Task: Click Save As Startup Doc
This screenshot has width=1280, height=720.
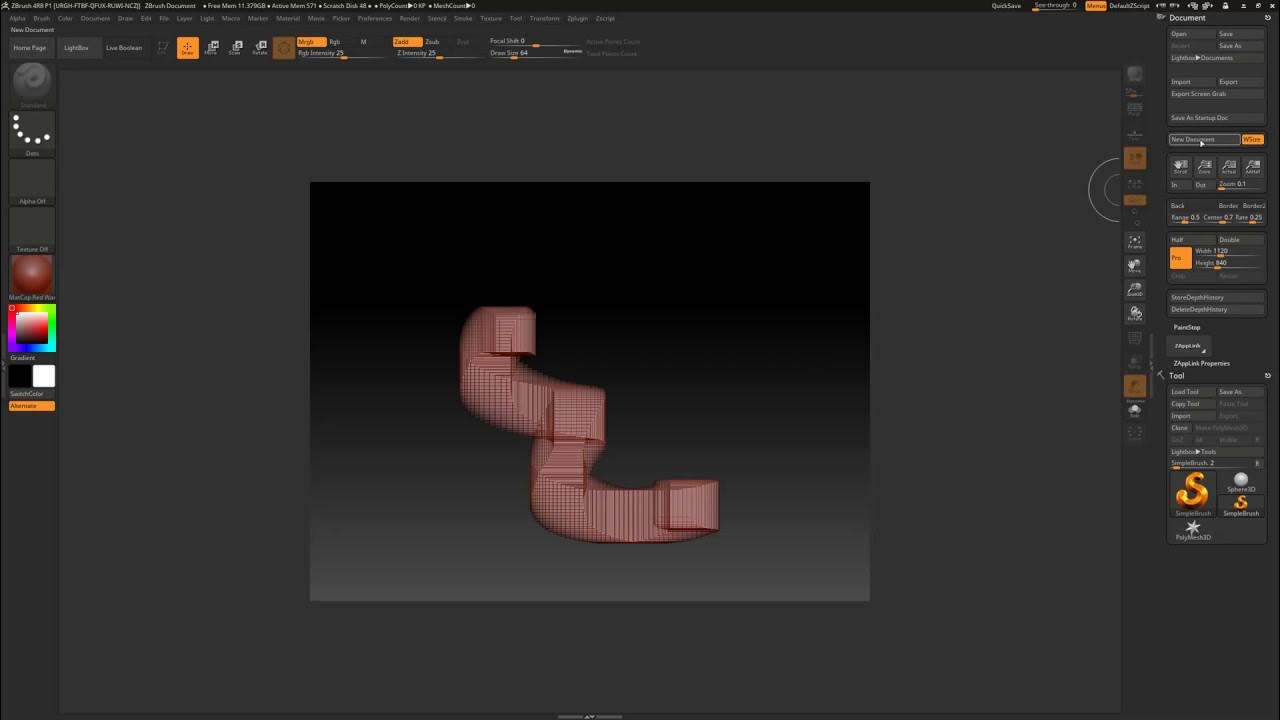Action: tap(1217, 118)
